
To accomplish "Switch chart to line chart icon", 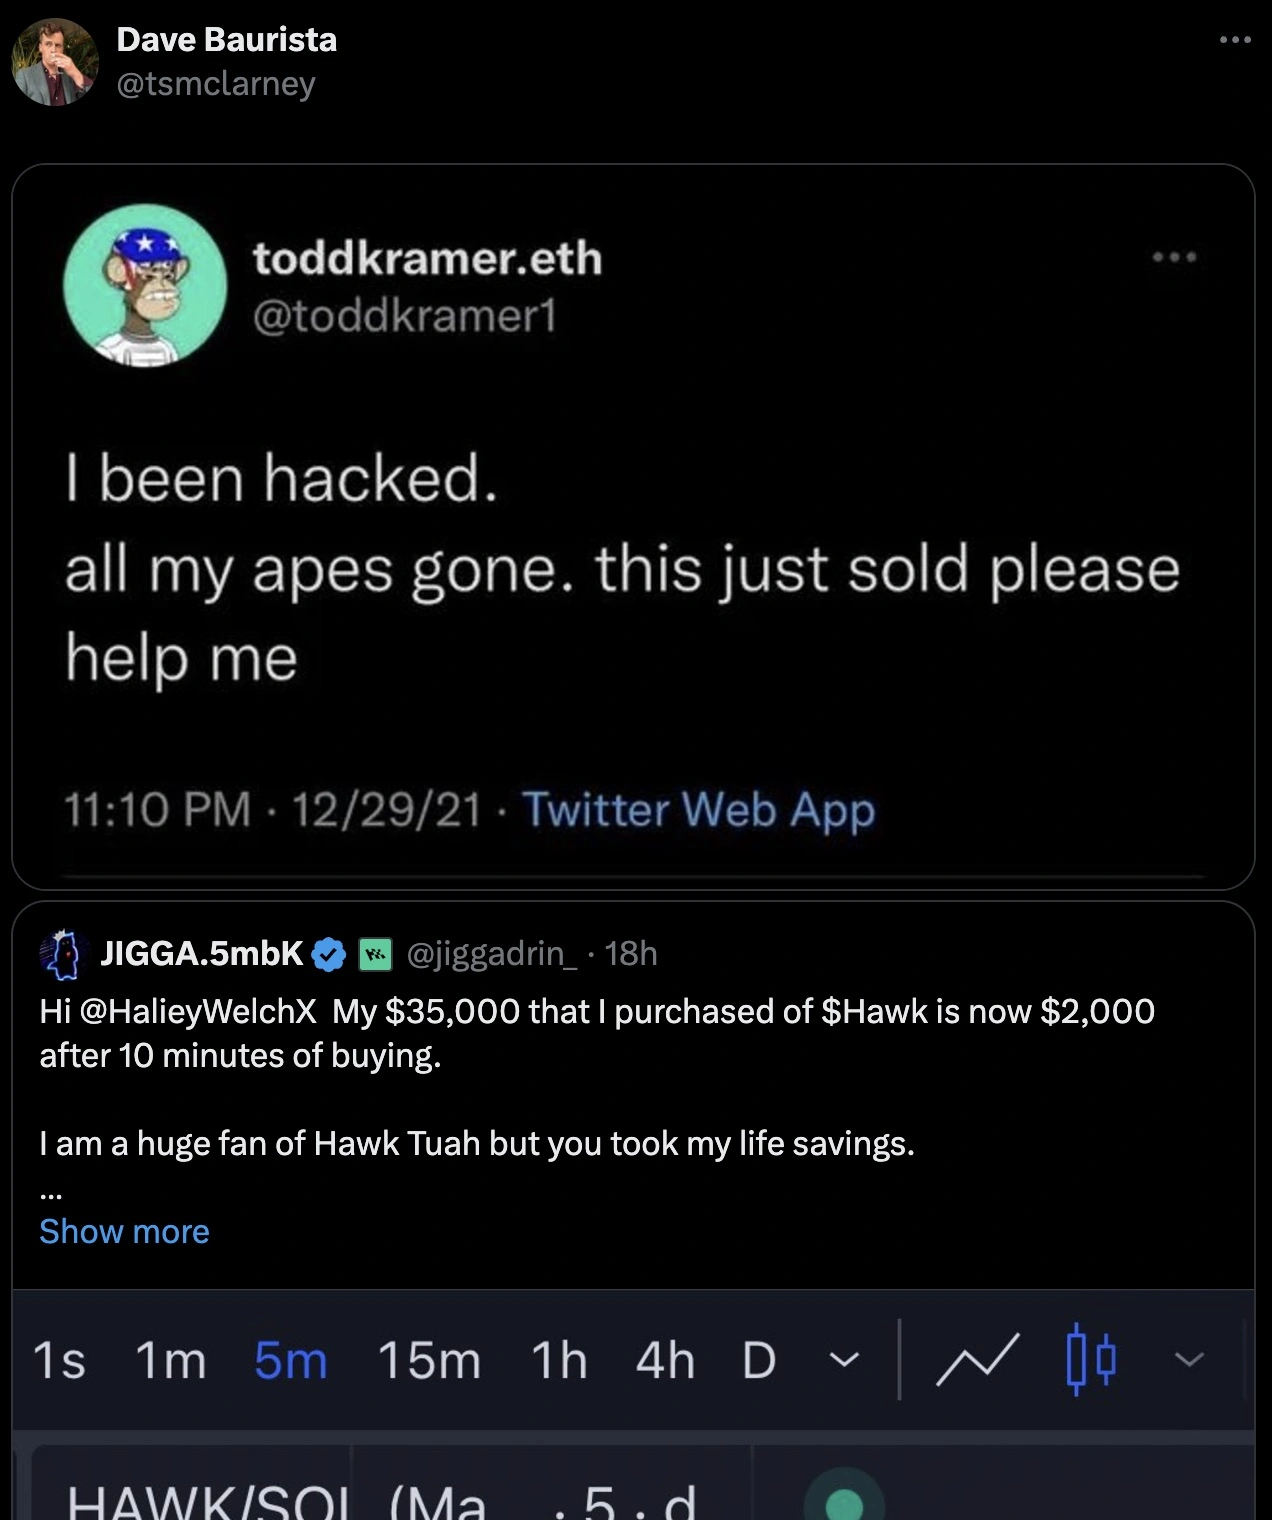I will click(x=977, y=1360).
